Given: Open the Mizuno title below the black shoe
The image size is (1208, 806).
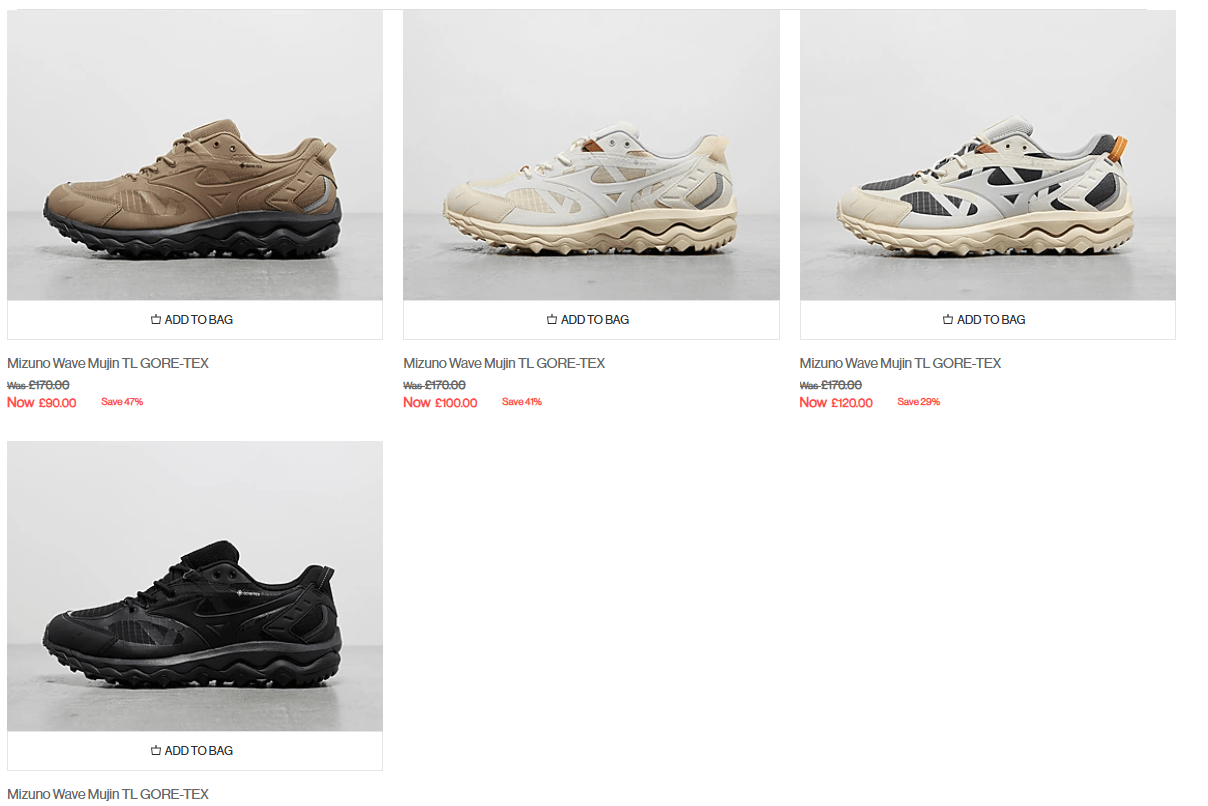Looking at the screenshot, I should point(108,794).
